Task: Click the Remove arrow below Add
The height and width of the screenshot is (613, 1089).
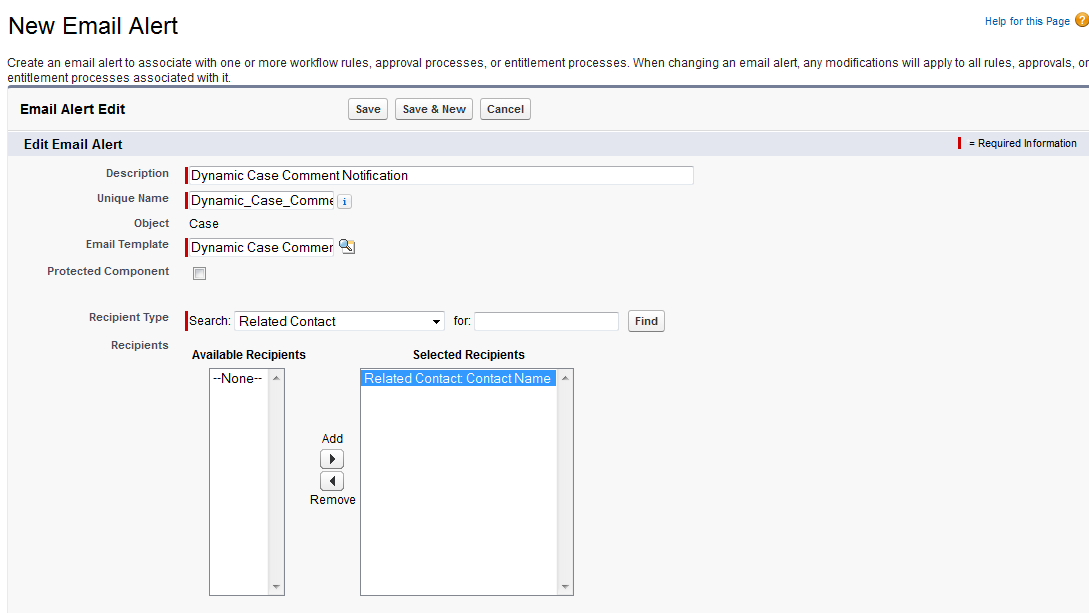Action: pyautogui.click(x=332, y=481)
